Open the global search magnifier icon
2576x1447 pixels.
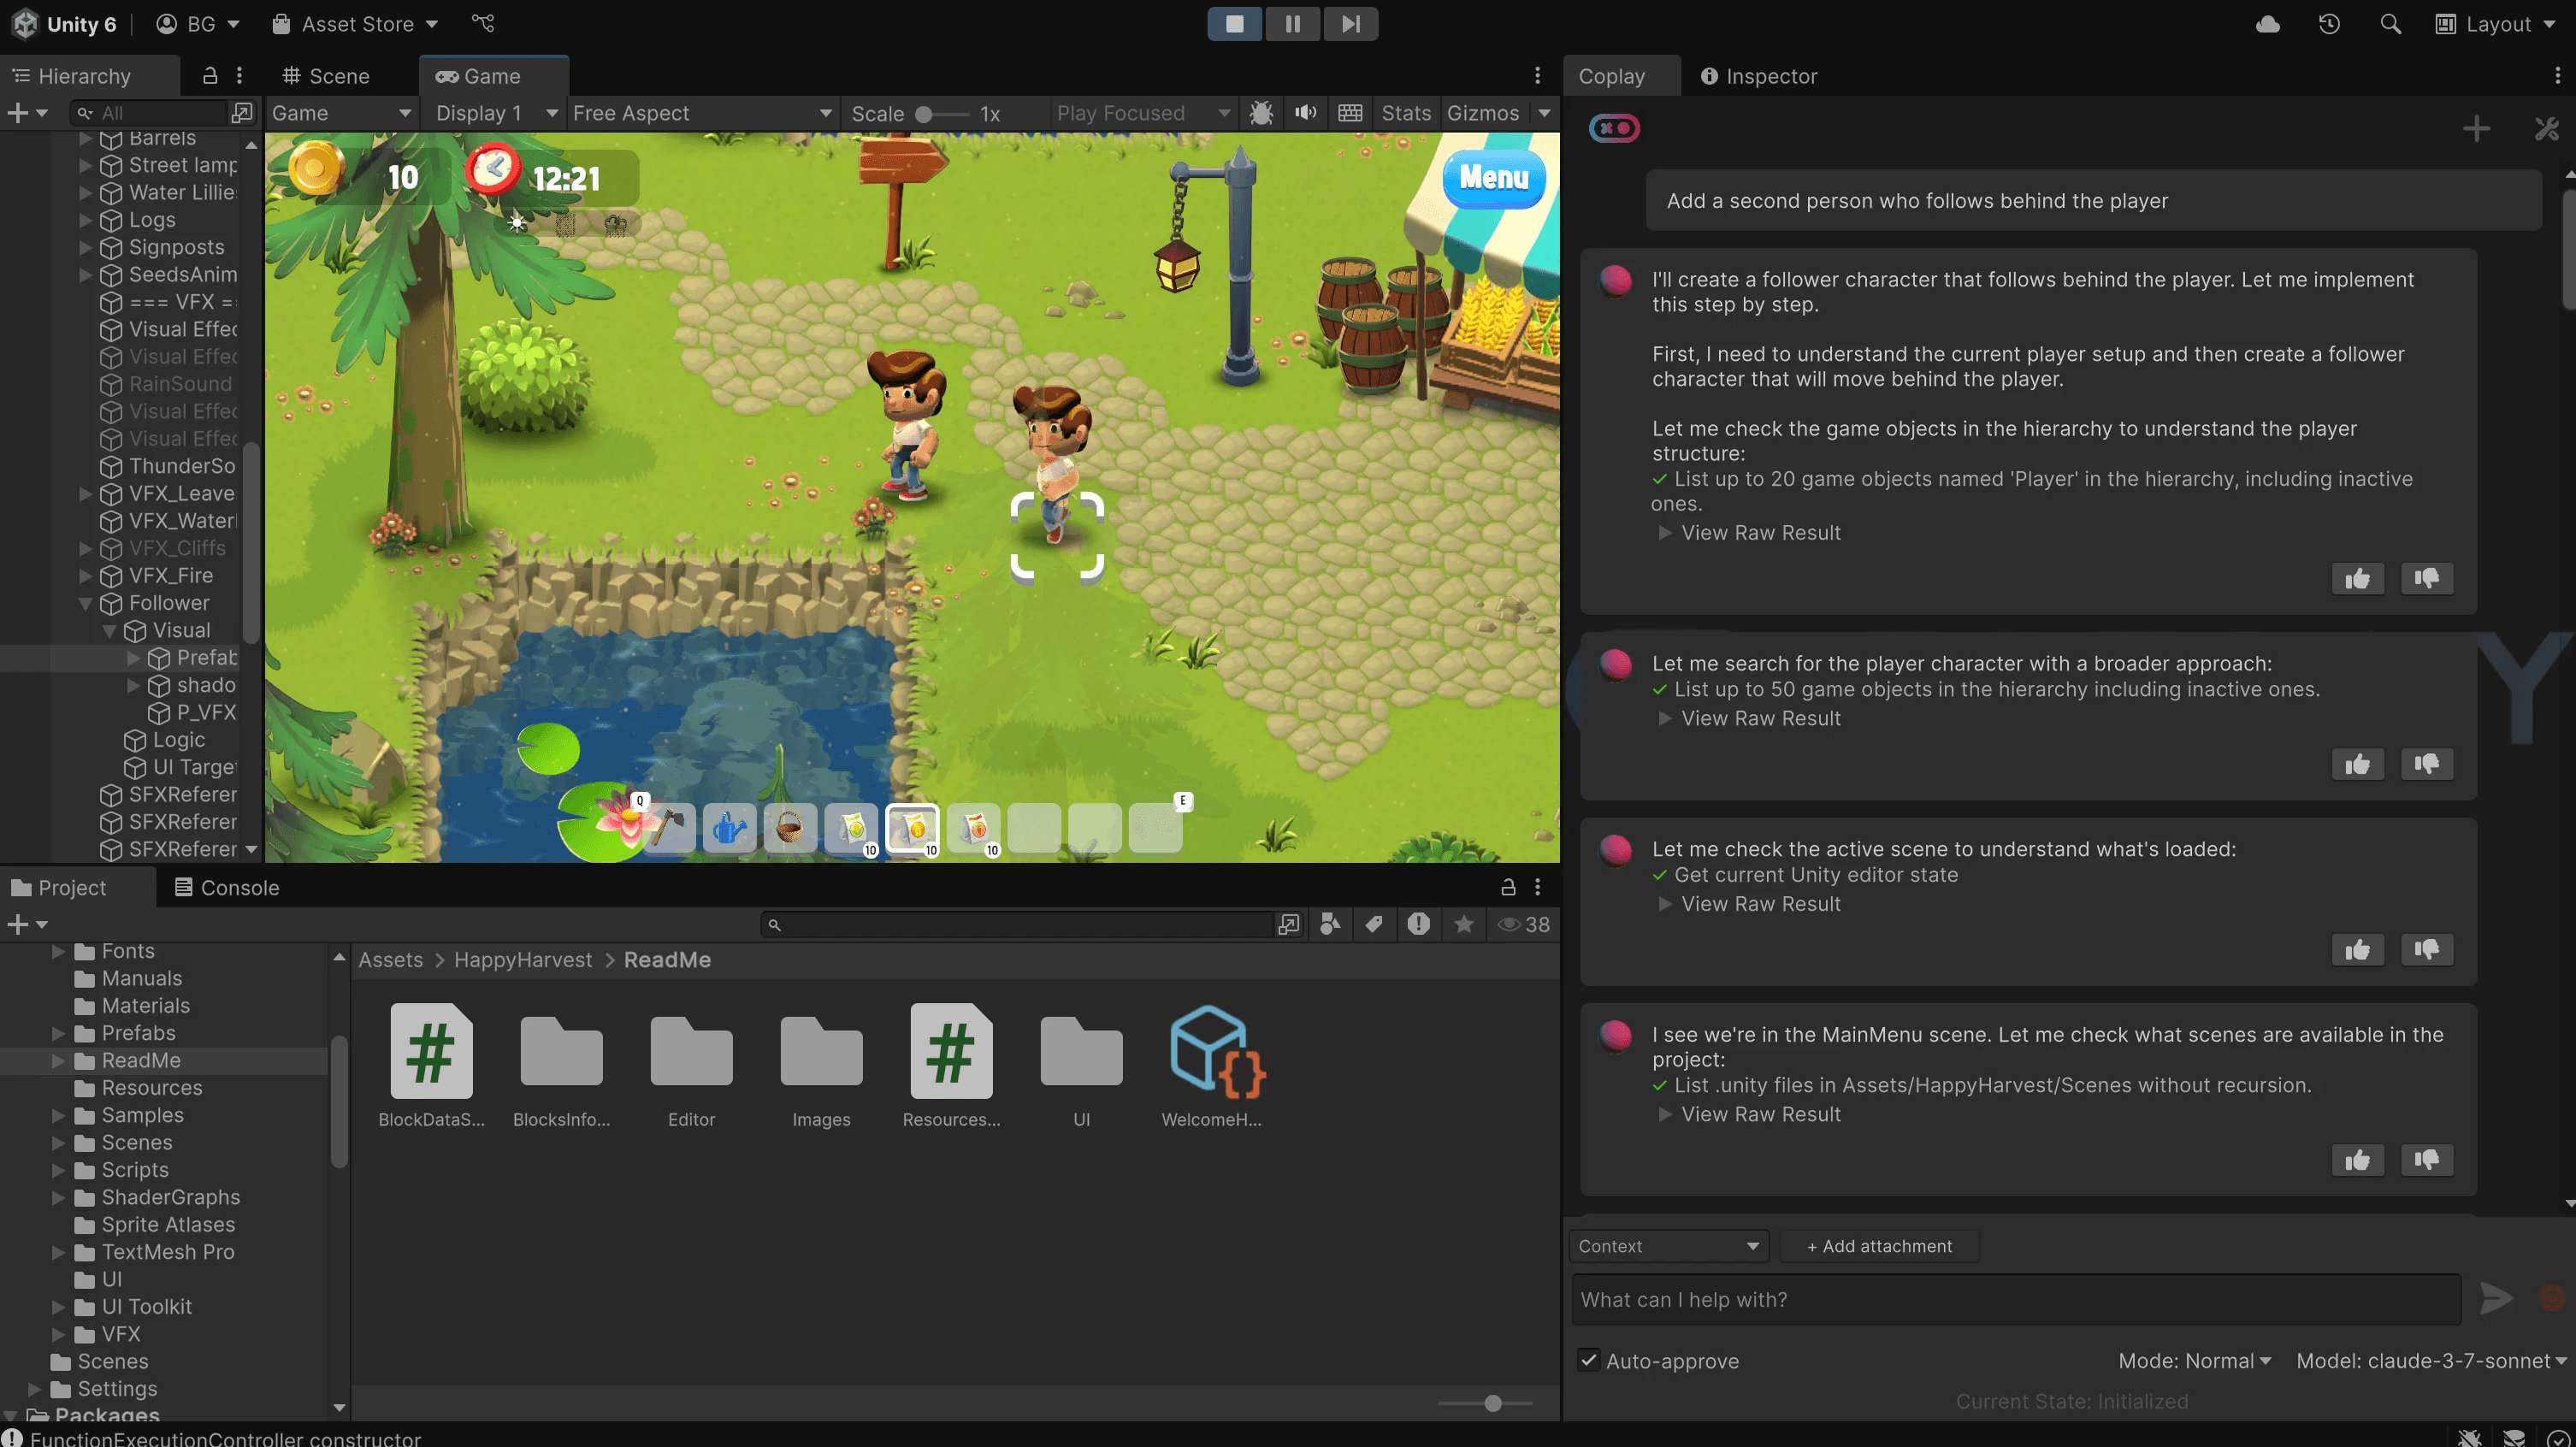[x=2390, y=24]
